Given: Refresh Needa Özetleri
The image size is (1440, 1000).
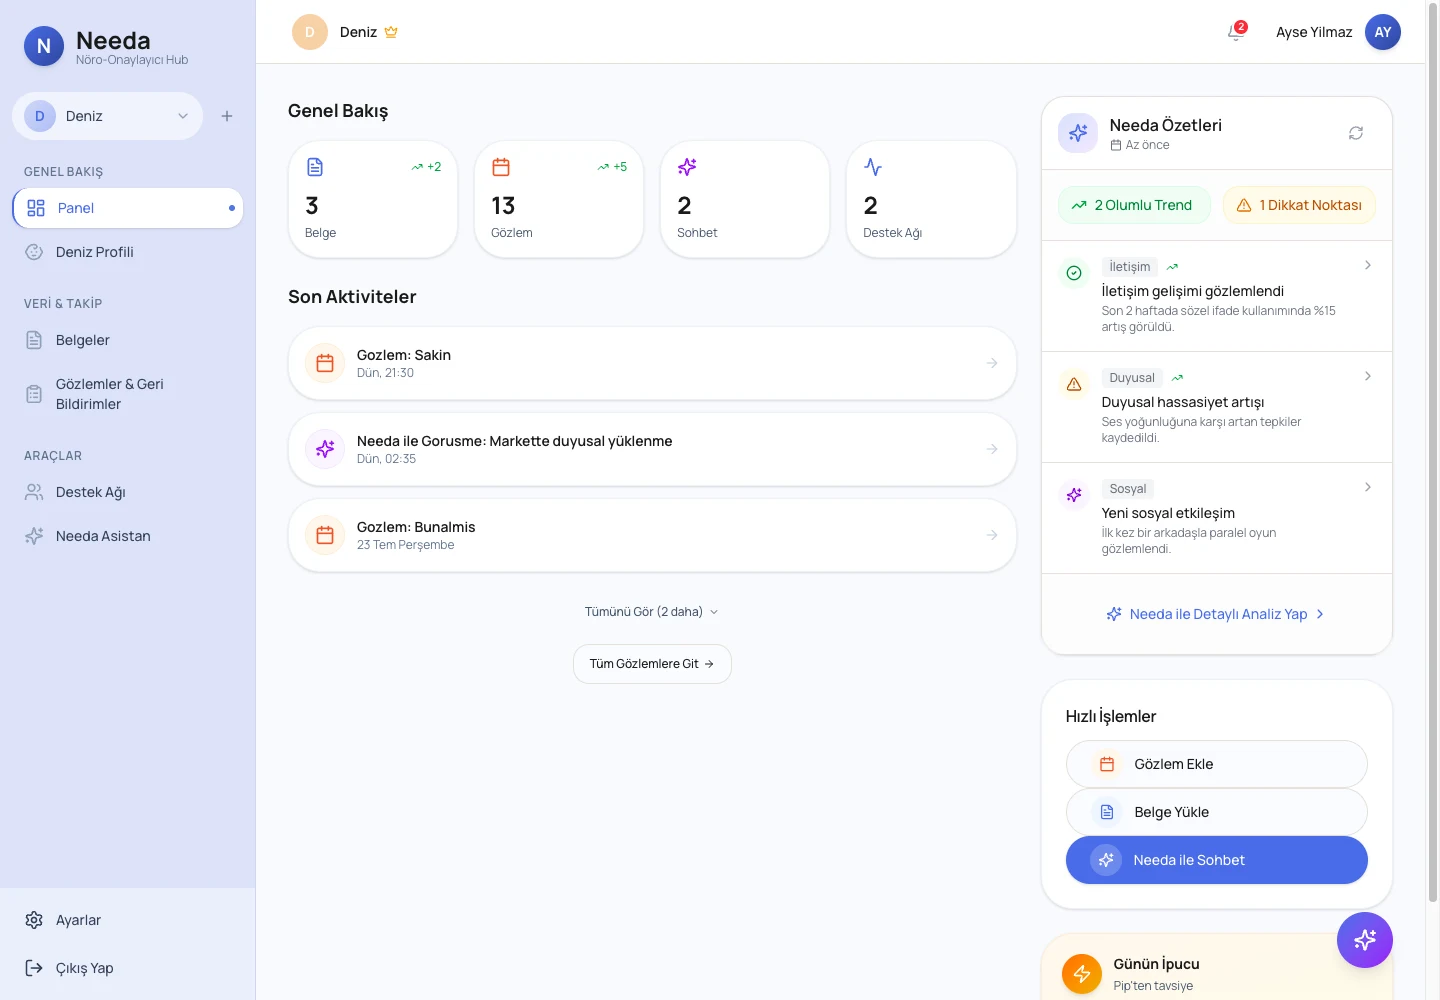Looking at the screenshot, I should click(1356, 133).
